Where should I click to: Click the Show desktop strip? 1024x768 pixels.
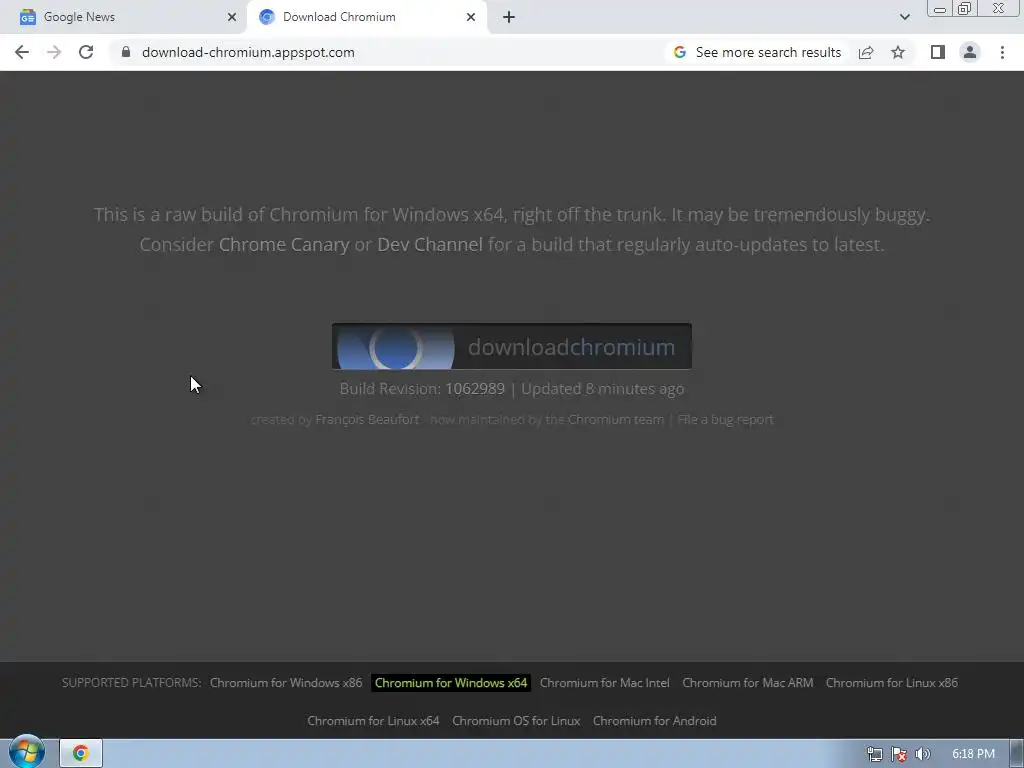pos(1017,754)
